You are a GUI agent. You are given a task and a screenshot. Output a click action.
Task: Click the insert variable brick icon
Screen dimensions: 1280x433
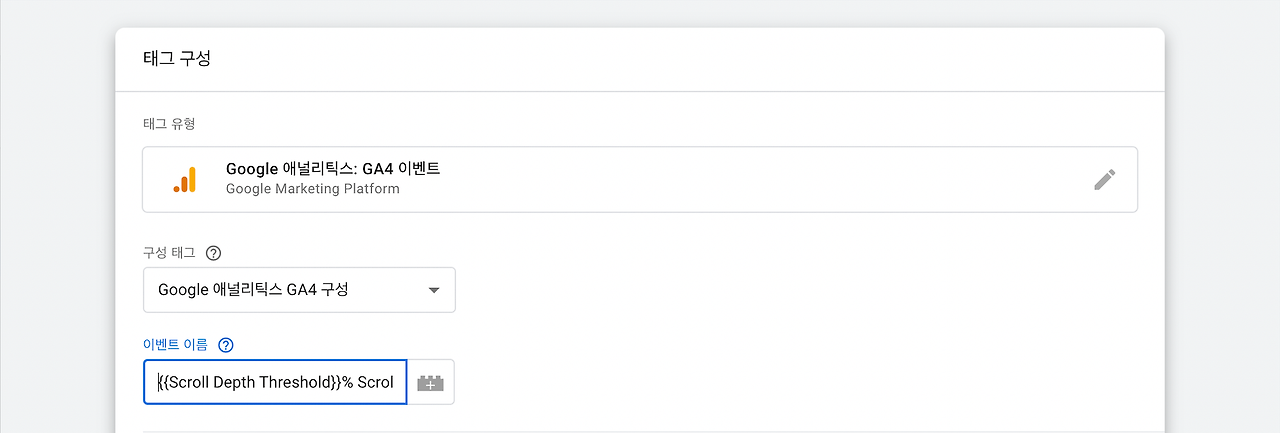point(431,383)
